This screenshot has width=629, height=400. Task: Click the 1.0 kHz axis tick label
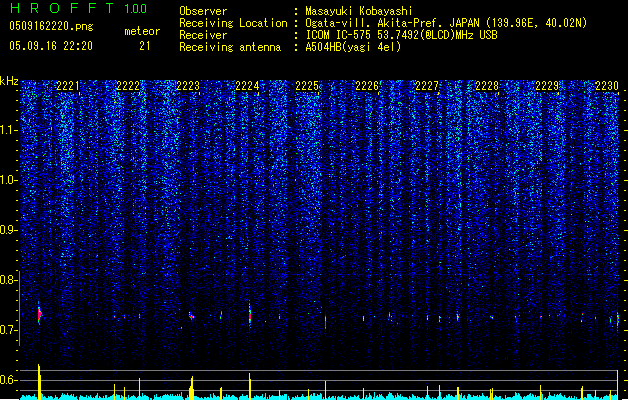click(x=8, y=180)
